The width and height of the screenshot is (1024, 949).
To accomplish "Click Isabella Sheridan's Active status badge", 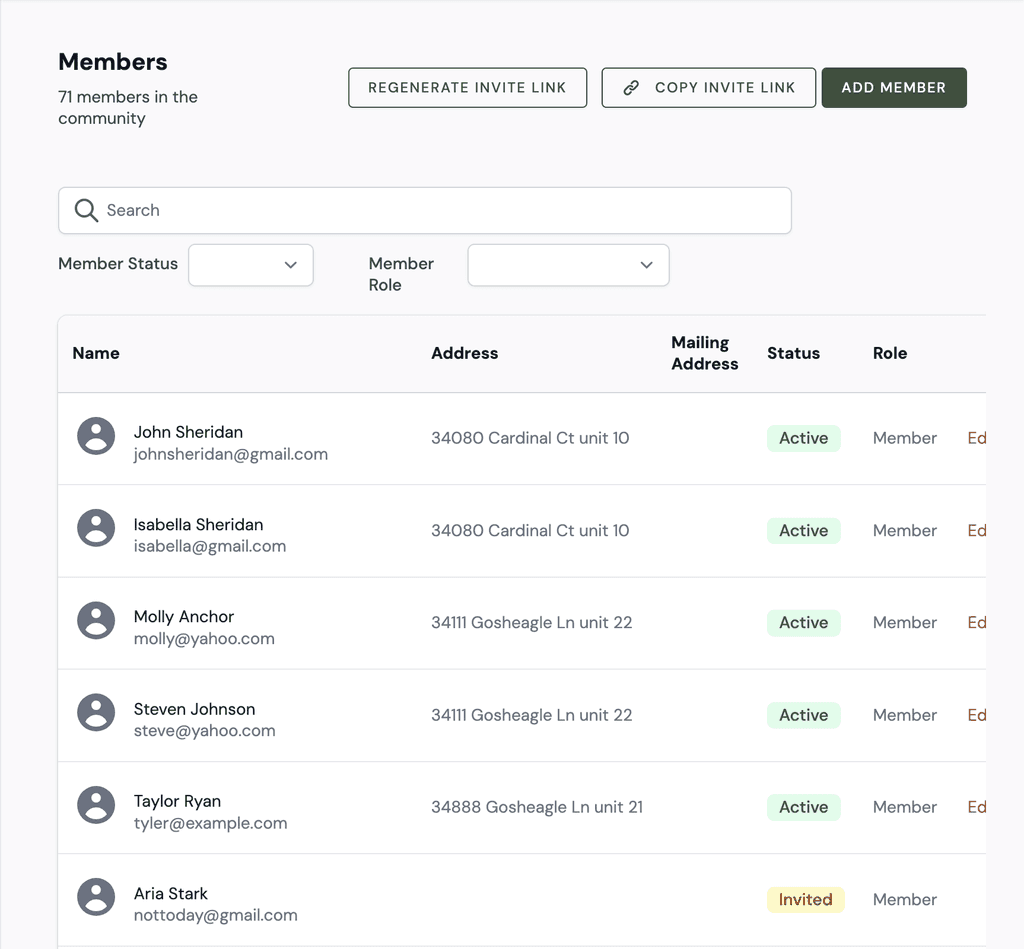I will [x=804, y=530].
